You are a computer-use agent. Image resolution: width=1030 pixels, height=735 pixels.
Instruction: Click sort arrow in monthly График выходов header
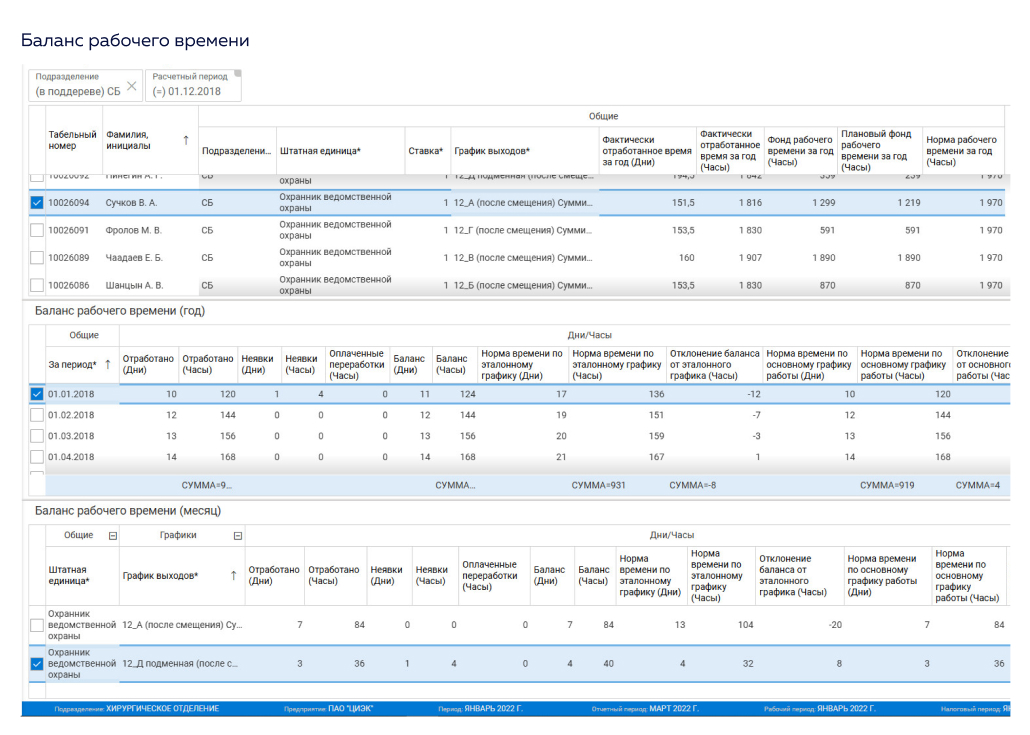pyautogui.click(x=233, y=575)
